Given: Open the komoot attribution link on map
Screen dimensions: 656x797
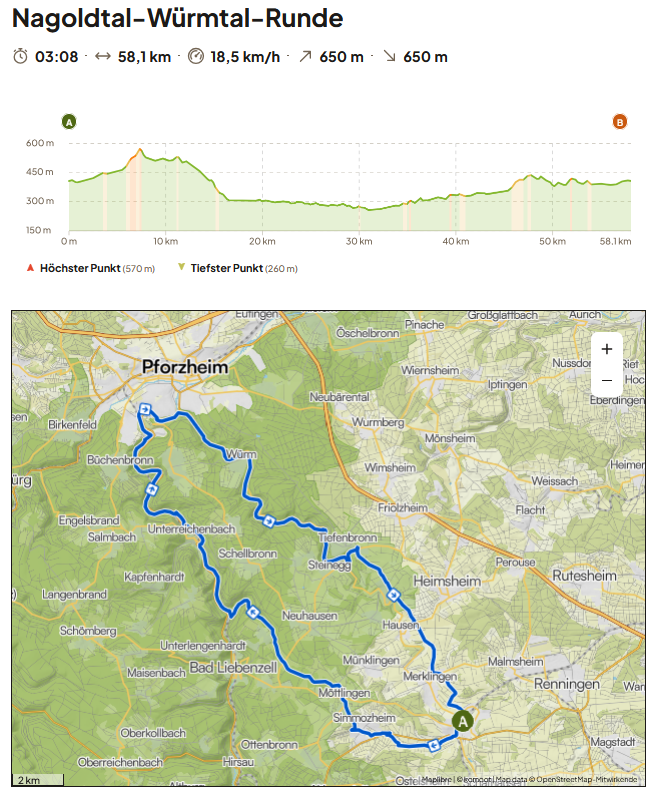Looking at the screenshot, I should tap(474, 779).
